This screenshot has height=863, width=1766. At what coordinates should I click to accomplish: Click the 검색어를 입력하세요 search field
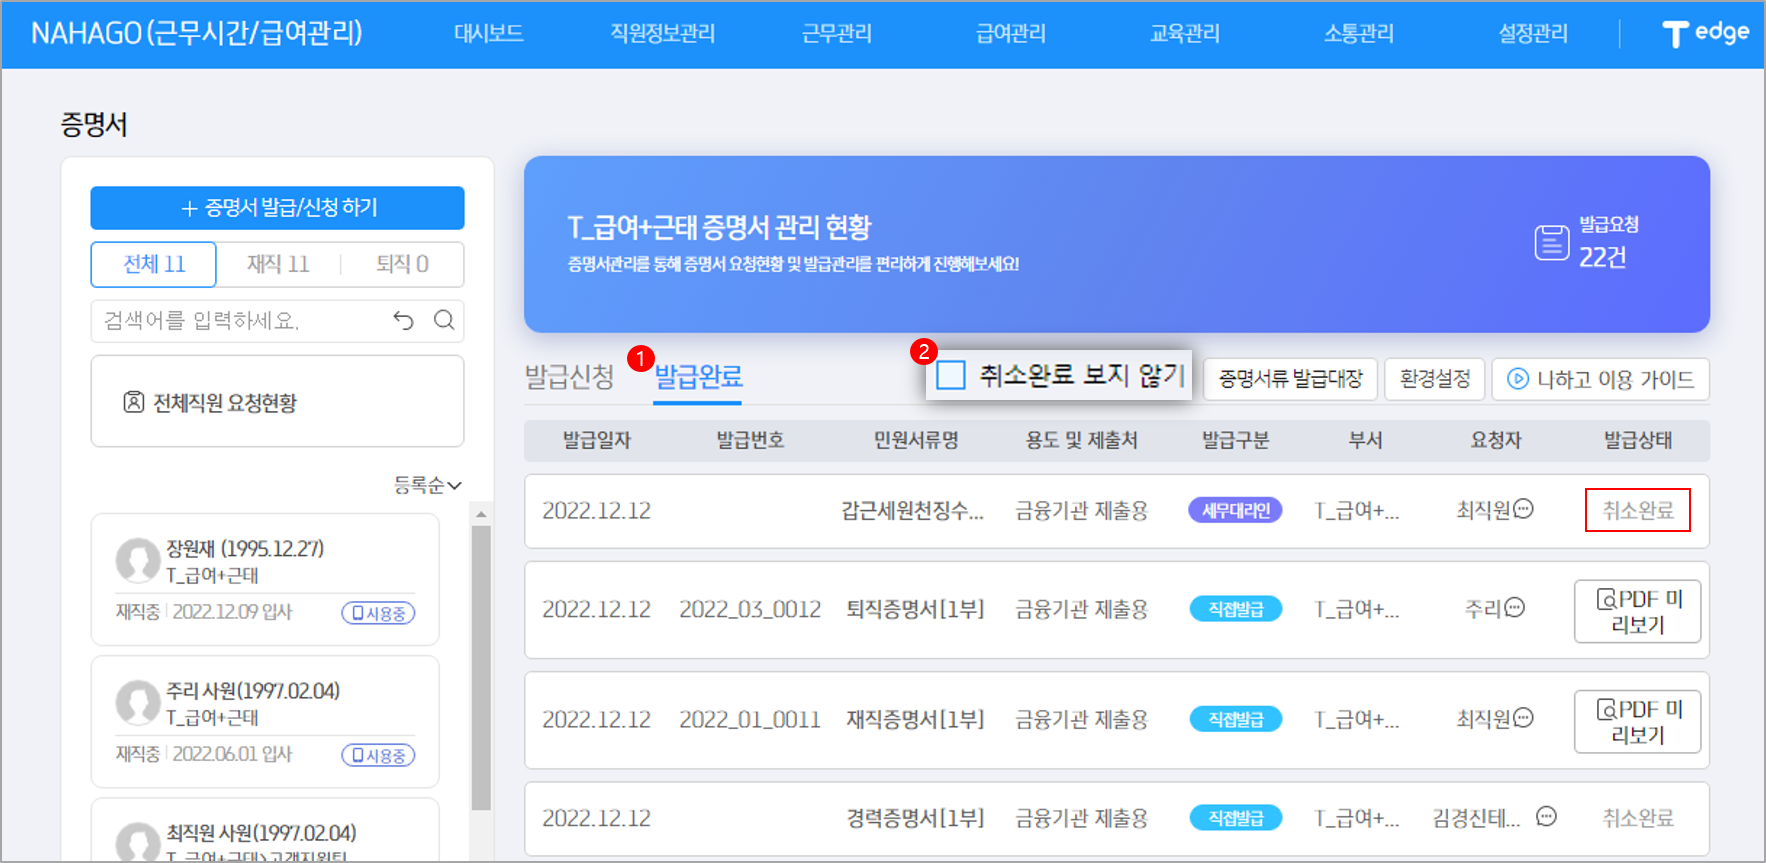tap(240, 321)
